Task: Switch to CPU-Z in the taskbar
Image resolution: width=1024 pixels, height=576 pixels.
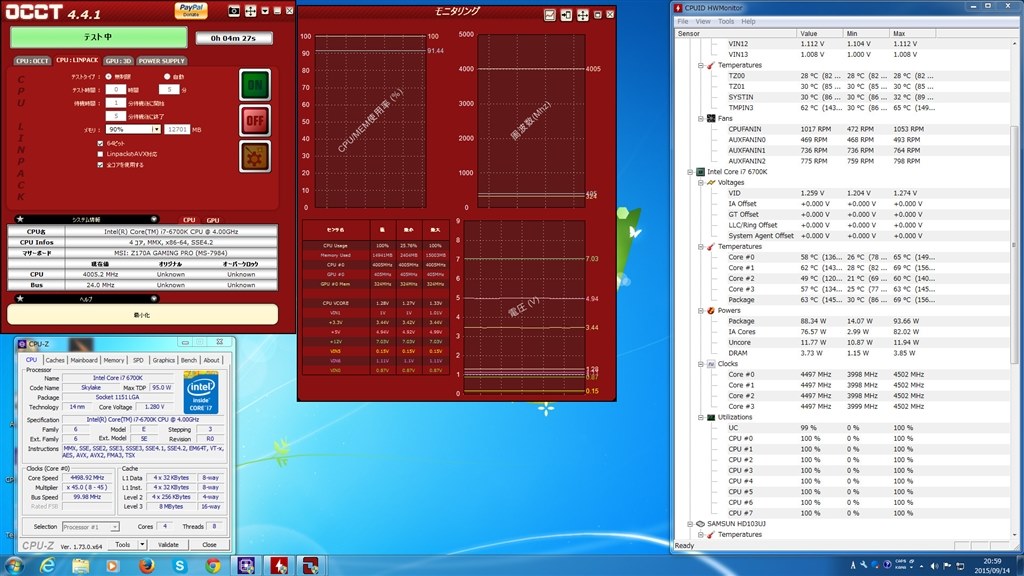Action: [246, 566]
